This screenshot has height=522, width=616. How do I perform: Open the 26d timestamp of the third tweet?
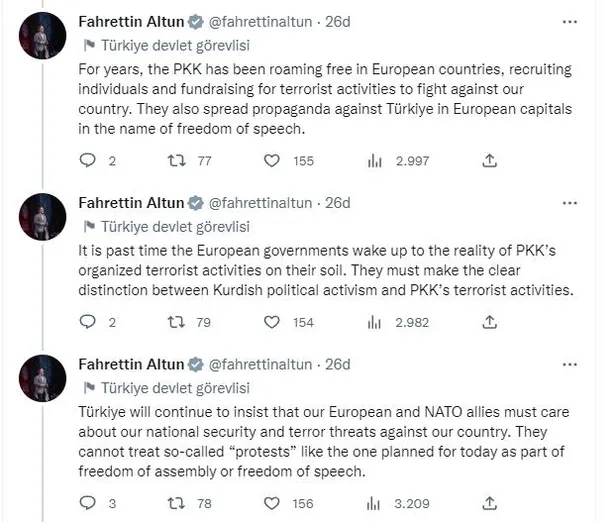click(338, 364)
